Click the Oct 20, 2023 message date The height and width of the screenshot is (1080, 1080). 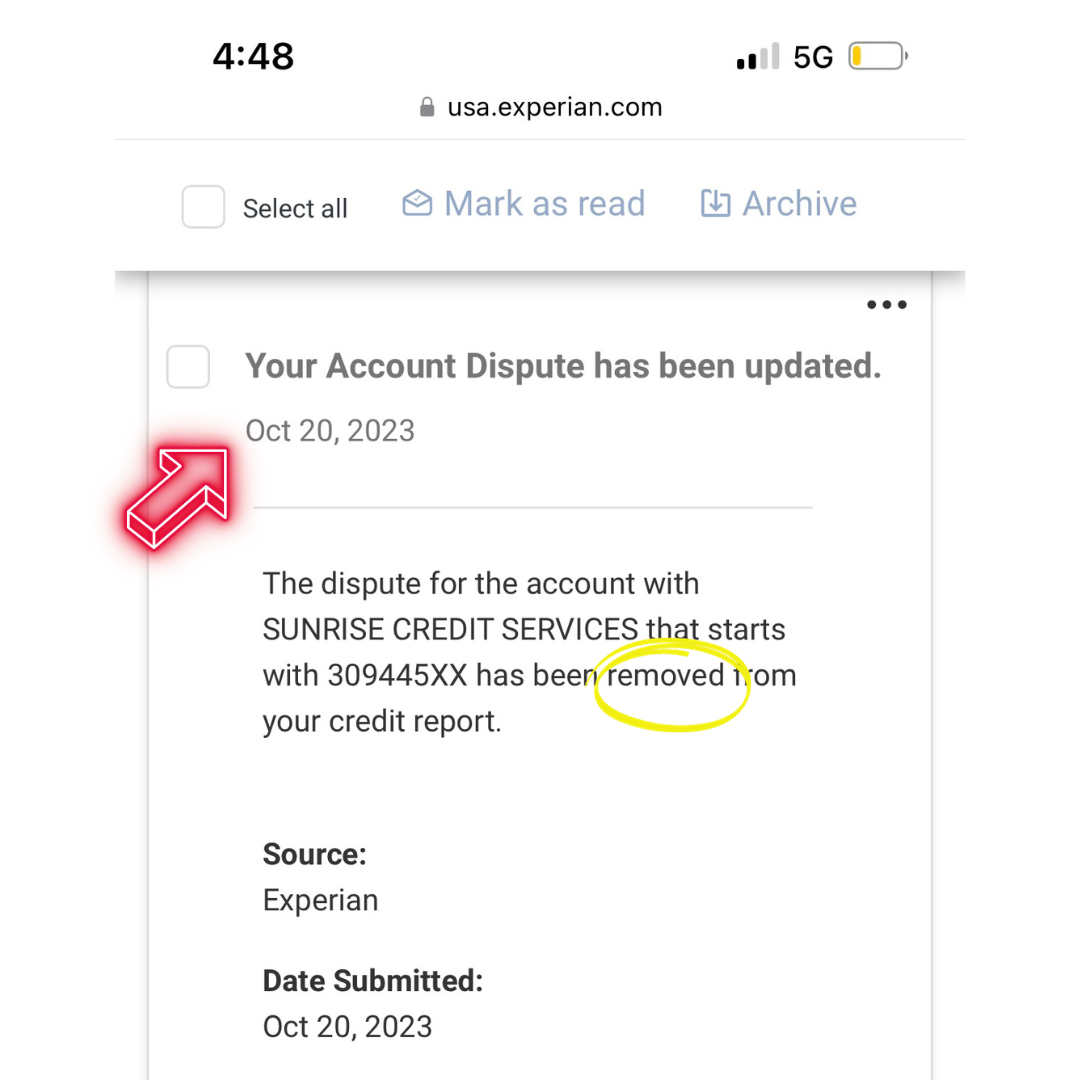(x=330, y=431)
